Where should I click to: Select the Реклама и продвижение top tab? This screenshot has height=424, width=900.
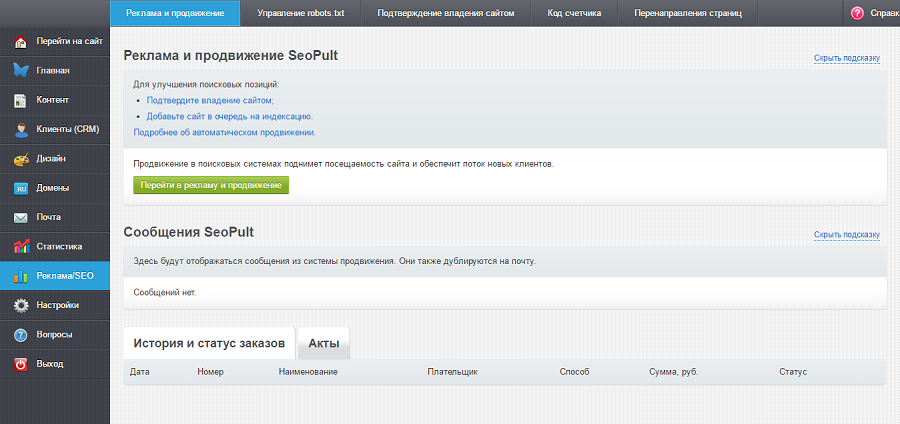point(175,13)
